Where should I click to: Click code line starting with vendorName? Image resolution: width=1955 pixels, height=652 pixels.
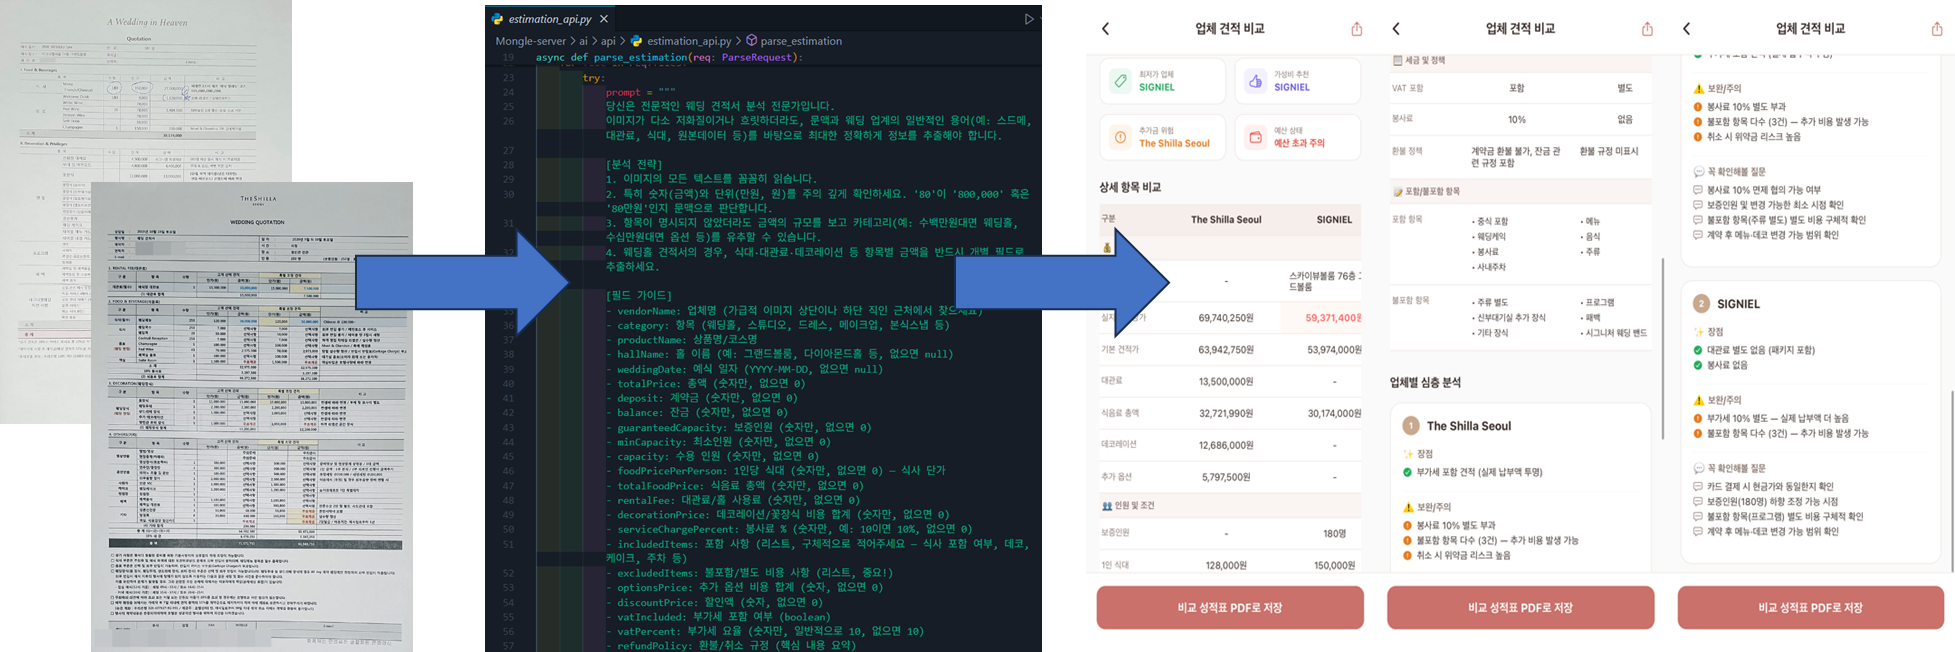794,311
